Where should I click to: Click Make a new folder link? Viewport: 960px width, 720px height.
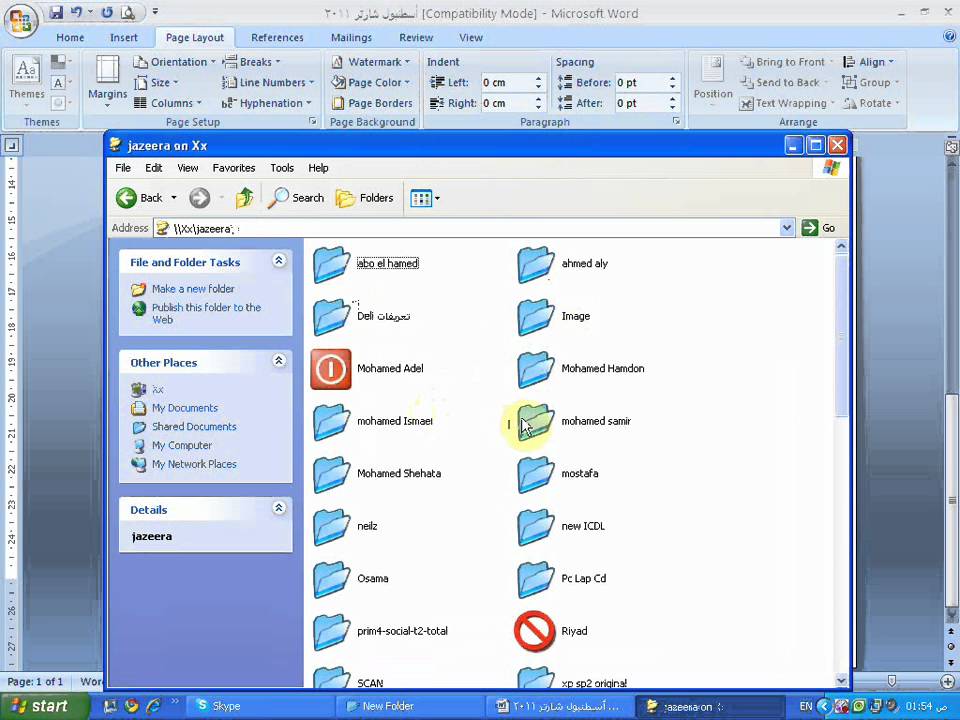click(193, 289)
